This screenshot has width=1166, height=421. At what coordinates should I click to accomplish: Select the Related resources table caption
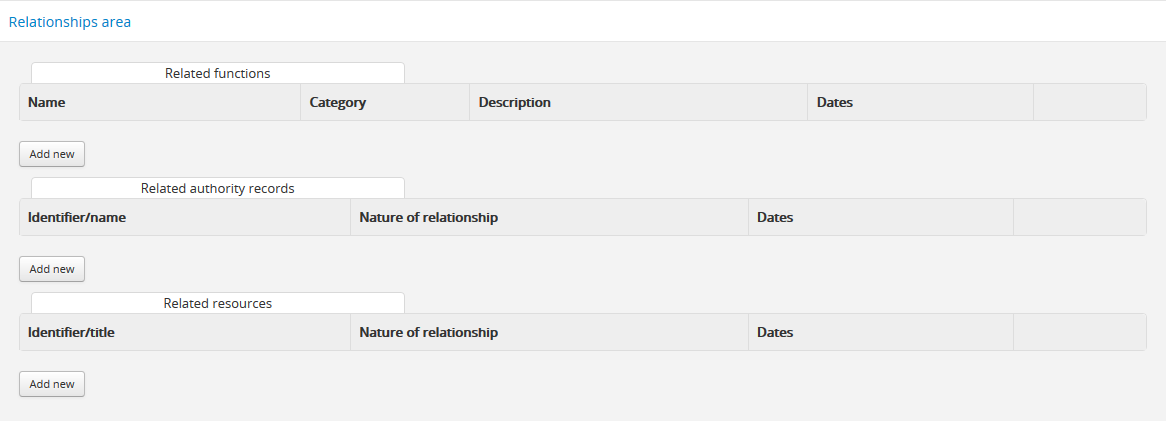coord(218,303)
